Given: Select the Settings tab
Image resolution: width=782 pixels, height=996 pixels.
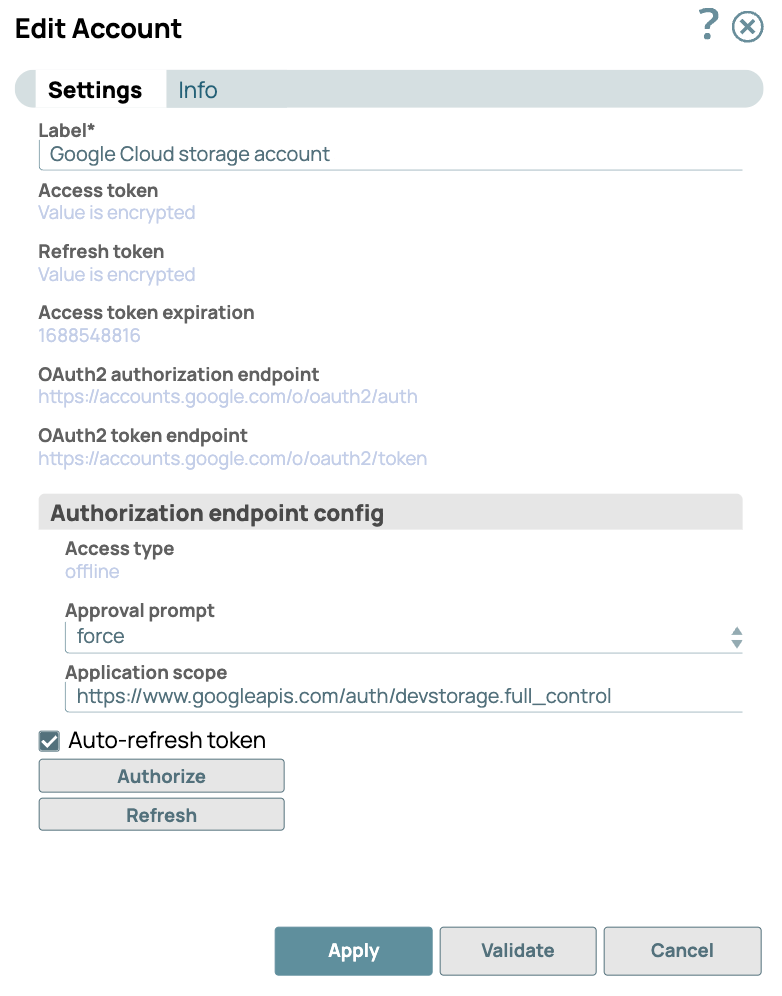Looking at the screenshot, I should pyautogui.click(x=95, y=90).
